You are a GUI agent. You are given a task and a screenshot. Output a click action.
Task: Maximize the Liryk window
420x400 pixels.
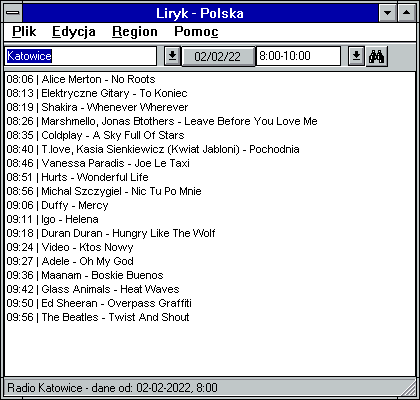click(x=406, y=13)
